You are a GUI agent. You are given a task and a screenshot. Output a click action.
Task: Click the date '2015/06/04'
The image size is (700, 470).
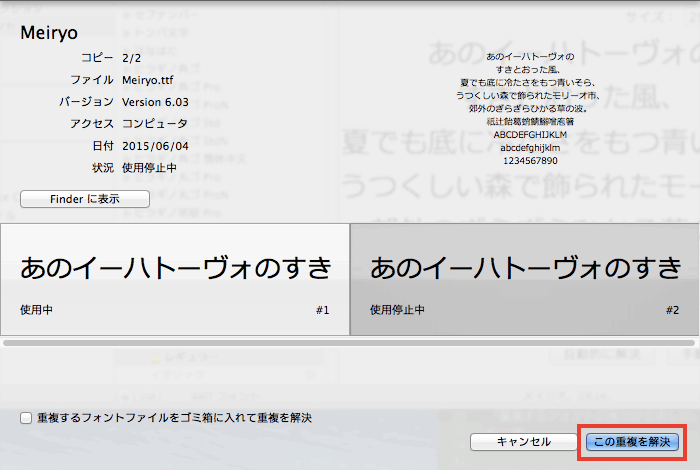click(155, 146)
